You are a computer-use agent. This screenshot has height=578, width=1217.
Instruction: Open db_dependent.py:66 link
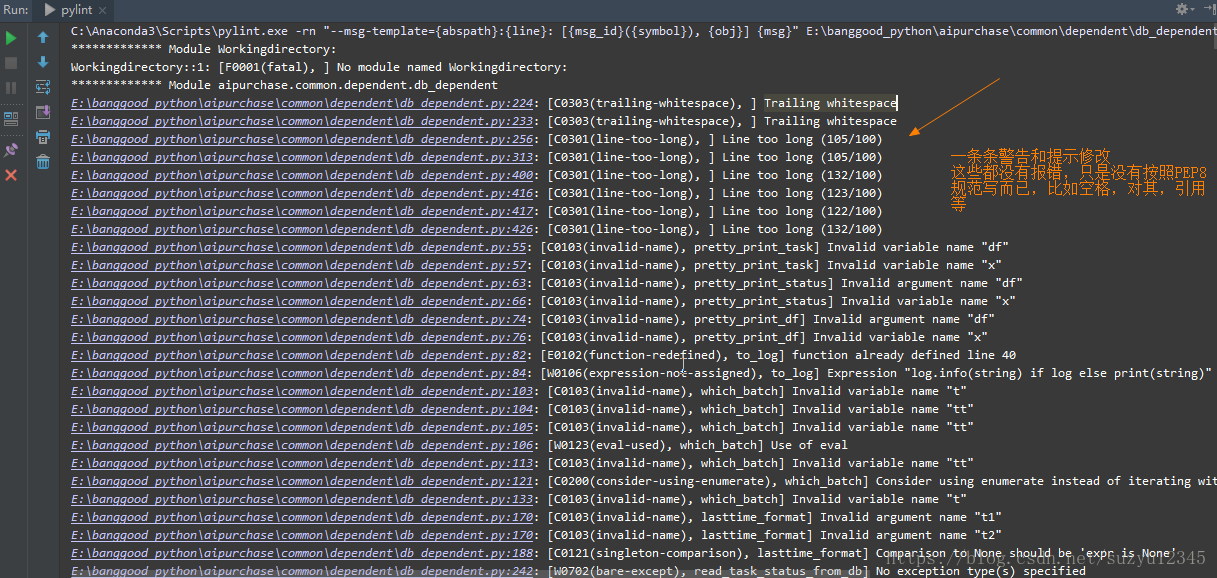click(x=298, y=301)
